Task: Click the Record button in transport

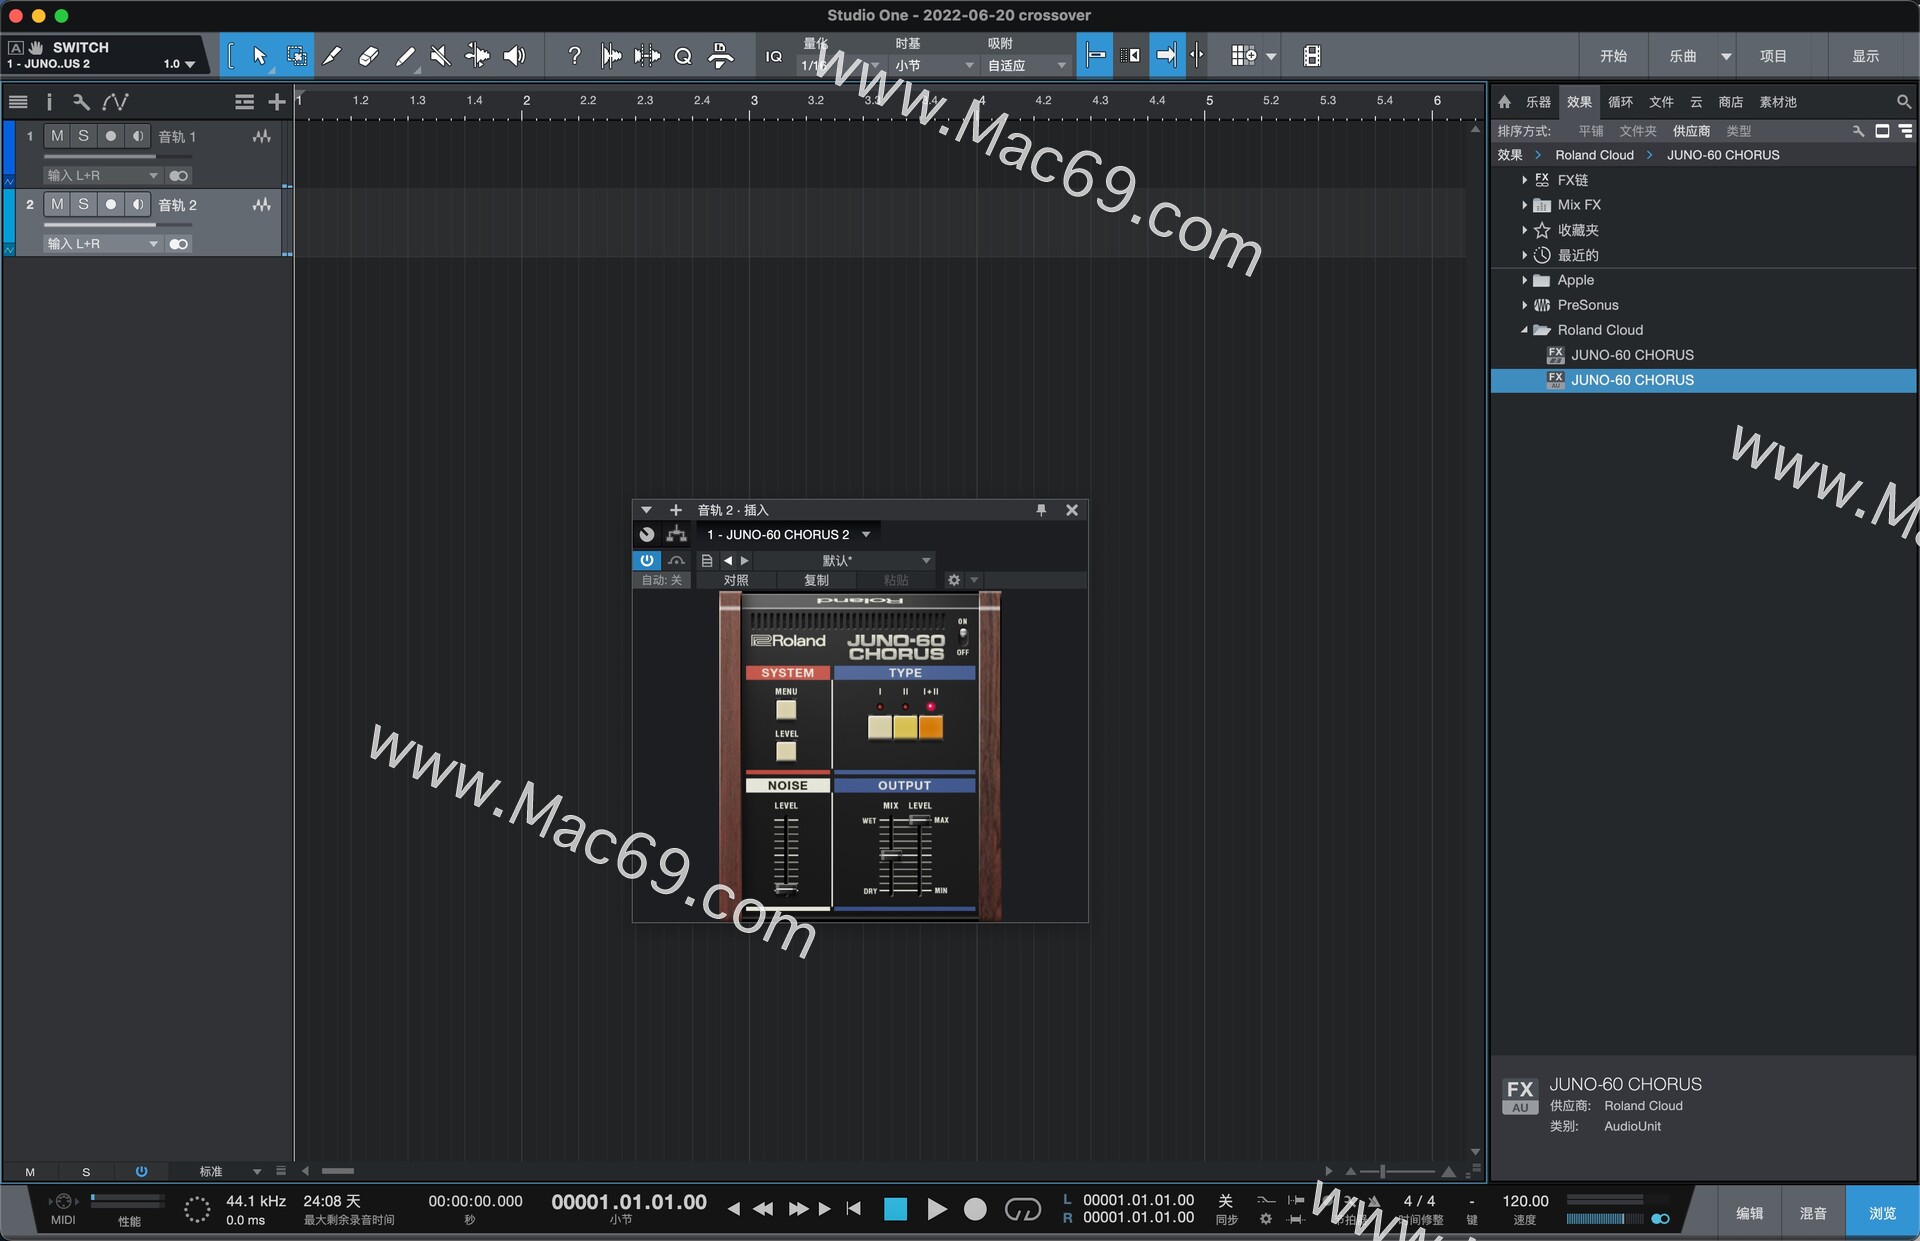Action: pos(974,1209)
